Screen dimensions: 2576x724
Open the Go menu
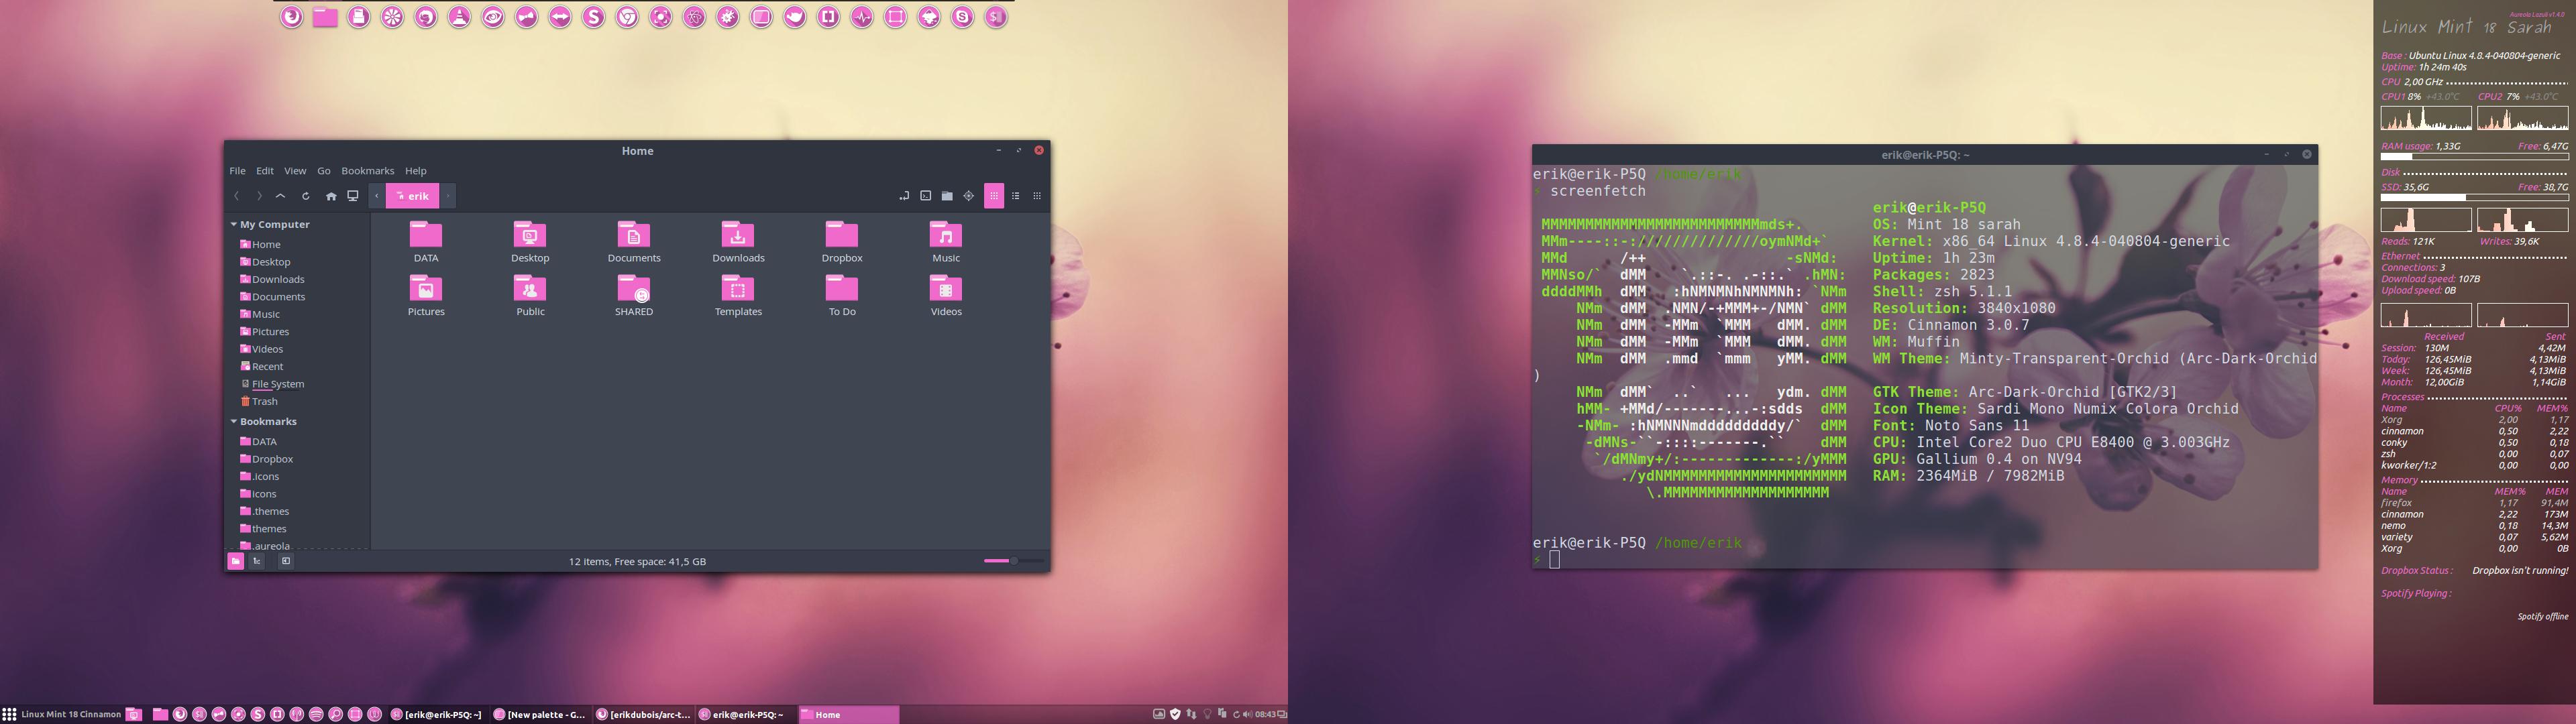tap(324, 171)
